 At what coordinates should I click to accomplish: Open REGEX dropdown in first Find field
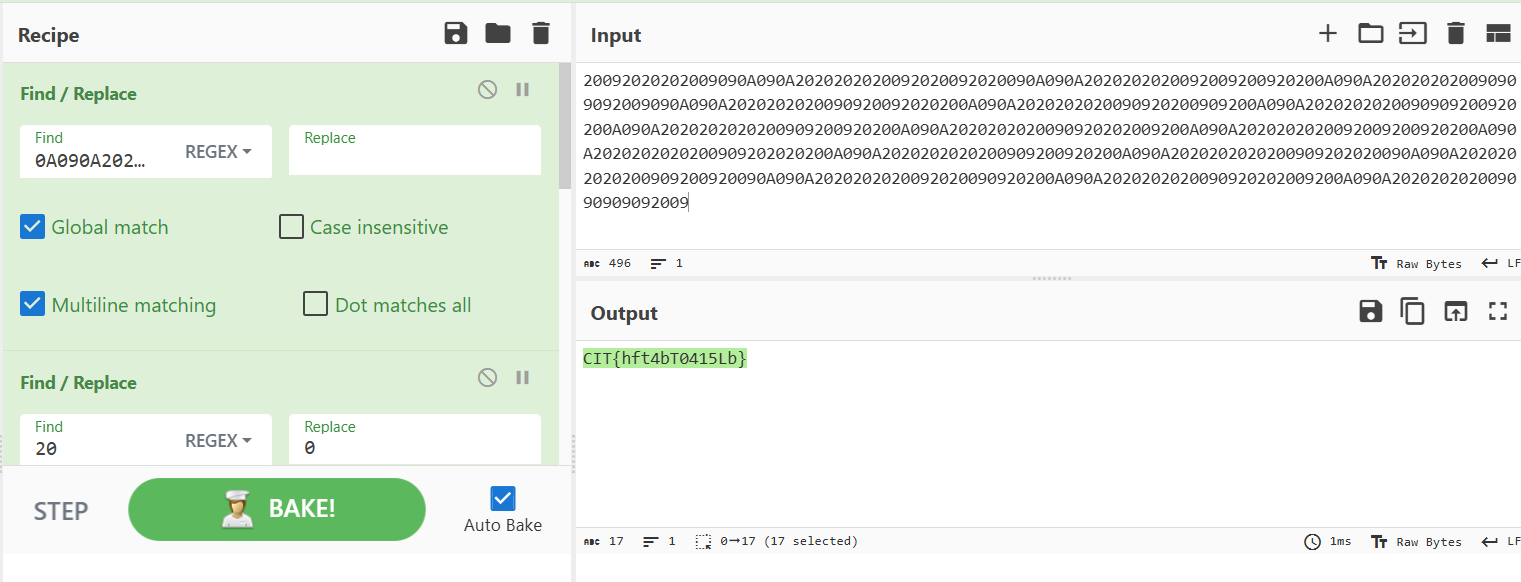[218, 152]
